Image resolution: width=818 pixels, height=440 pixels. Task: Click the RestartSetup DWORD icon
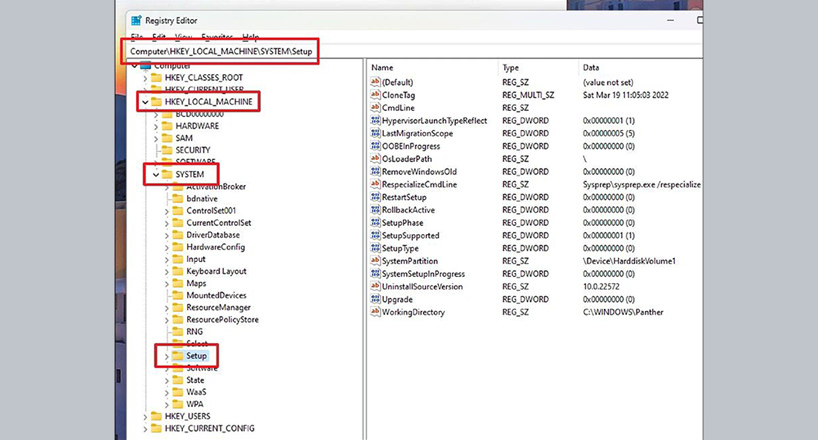tap(375, 197)
